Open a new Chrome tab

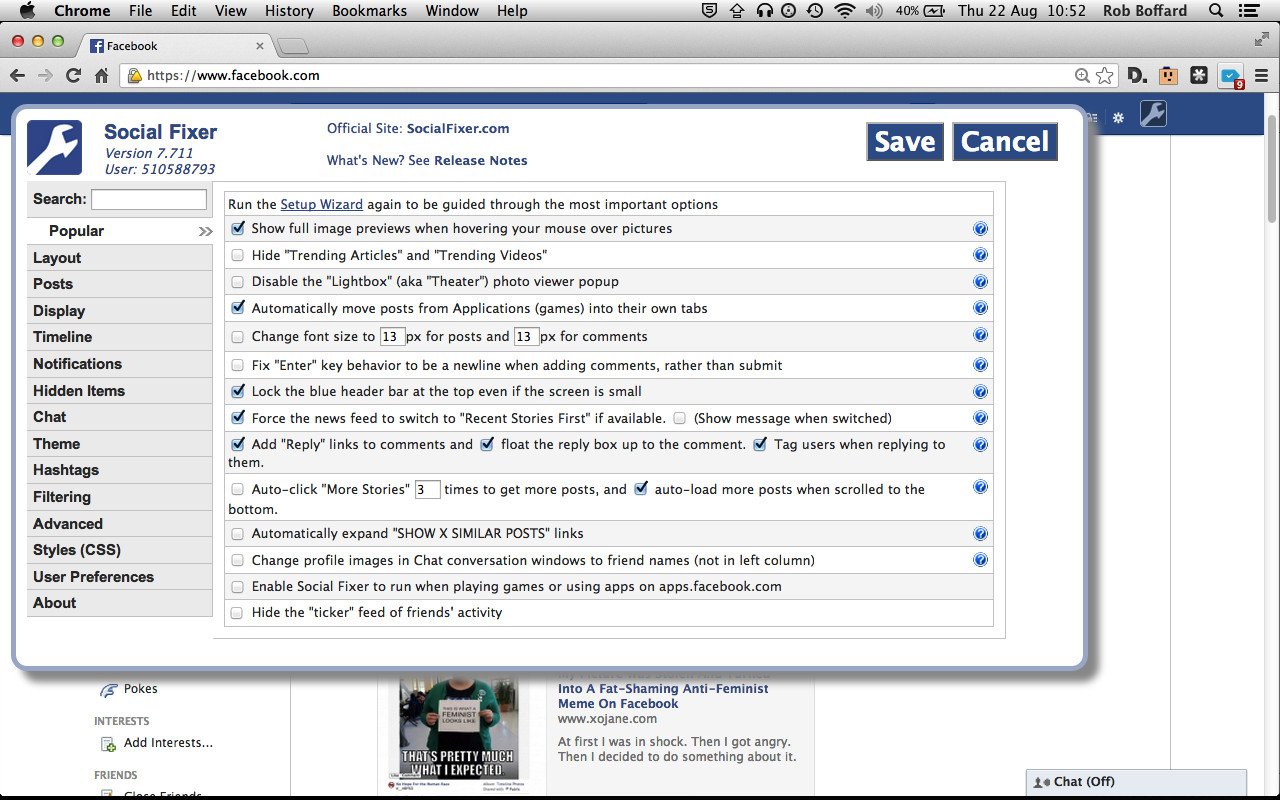pos(293,46)
